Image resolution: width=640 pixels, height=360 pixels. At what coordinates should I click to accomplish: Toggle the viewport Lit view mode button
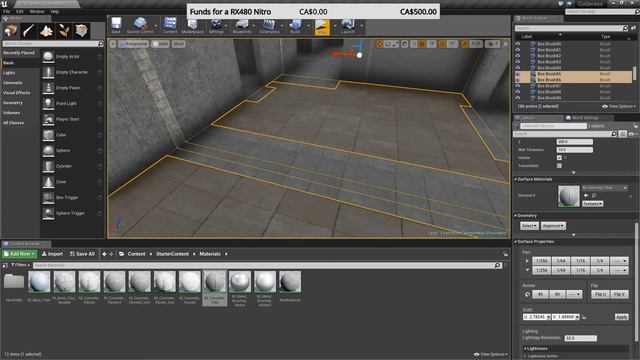click(x=160, y=44)
